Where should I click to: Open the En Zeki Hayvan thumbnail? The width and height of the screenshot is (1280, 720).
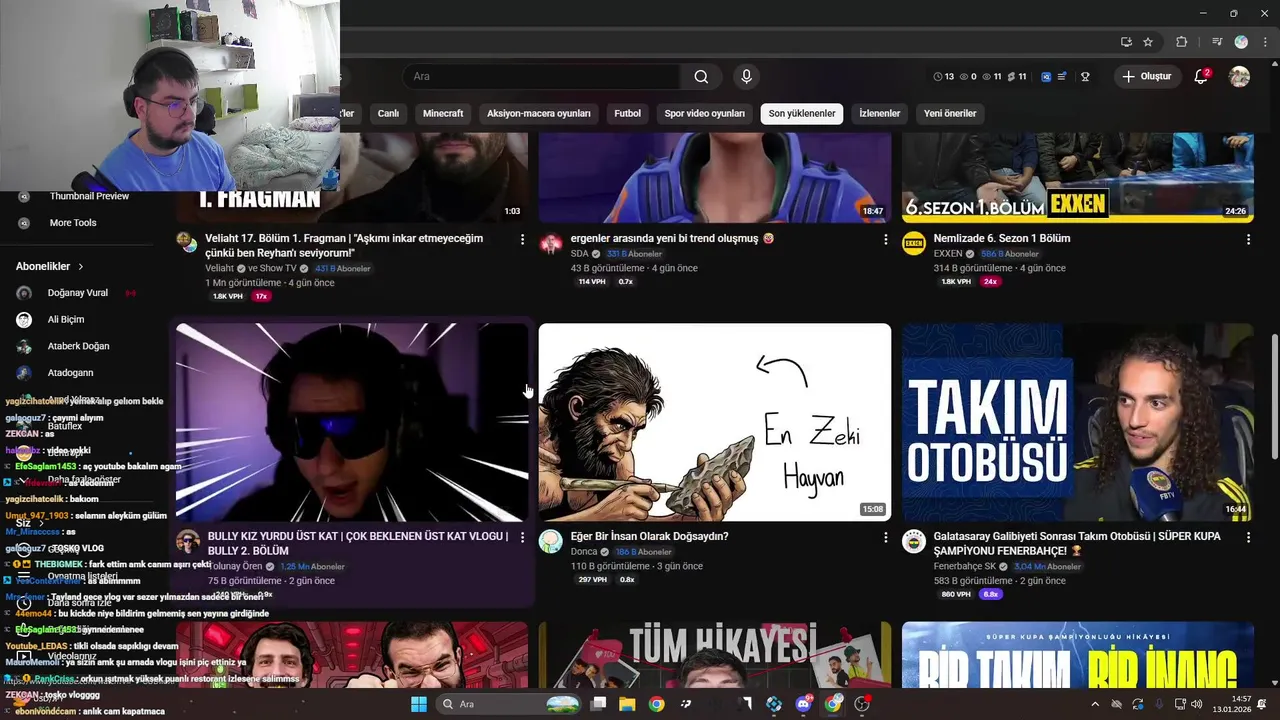pos(715,422)
